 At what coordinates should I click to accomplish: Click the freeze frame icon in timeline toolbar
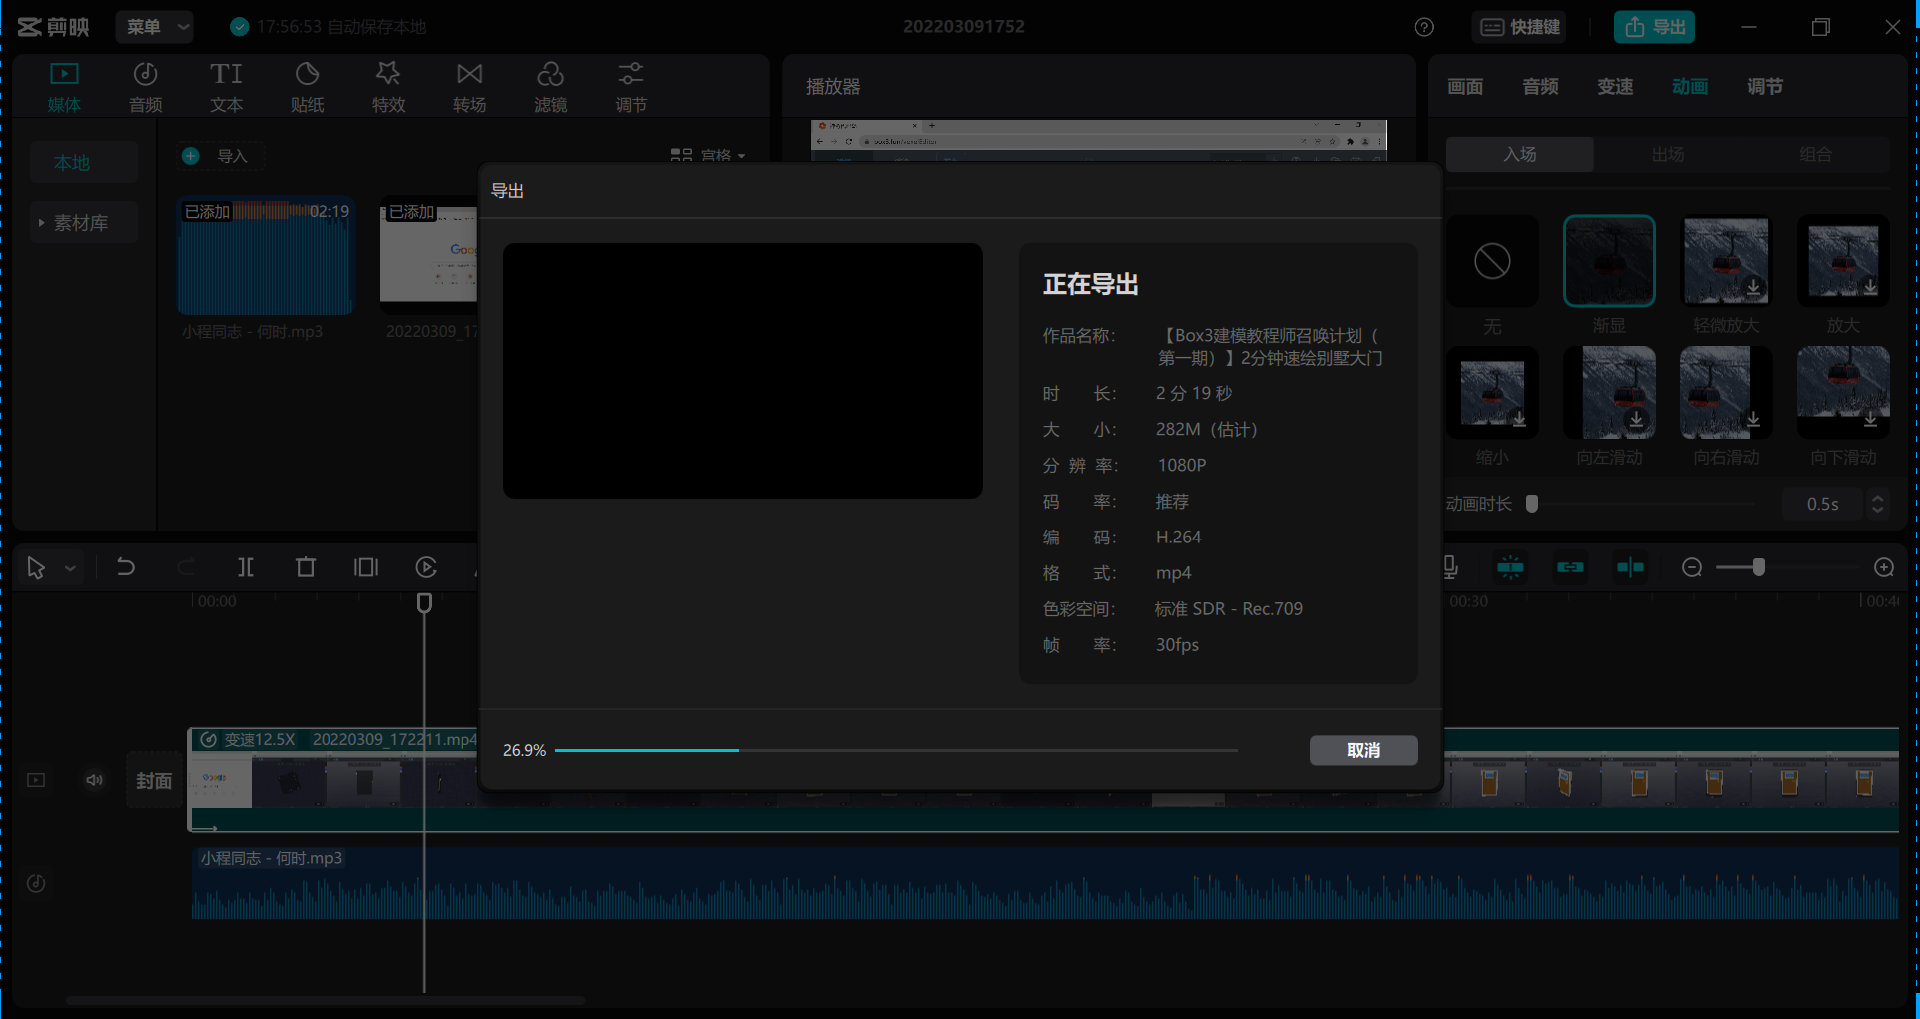pyautogui.click(x=366, y=567)
